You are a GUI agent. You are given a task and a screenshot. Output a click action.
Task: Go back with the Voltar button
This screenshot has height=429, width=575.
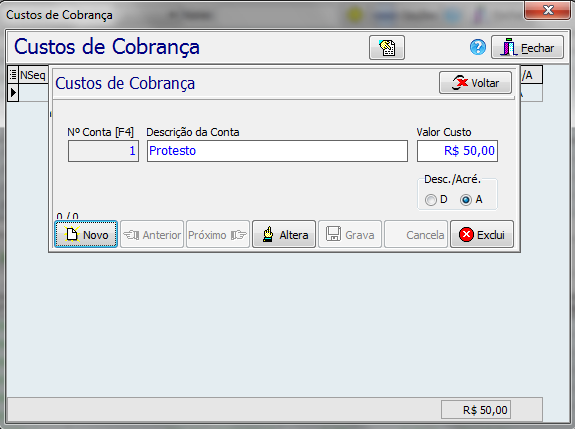point(475,83)
